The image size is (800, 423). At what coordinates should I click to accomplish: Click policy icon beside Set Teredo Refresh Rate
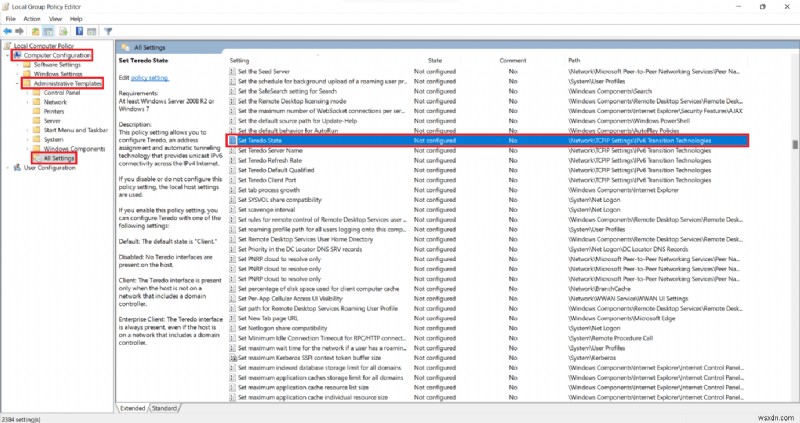233,160
